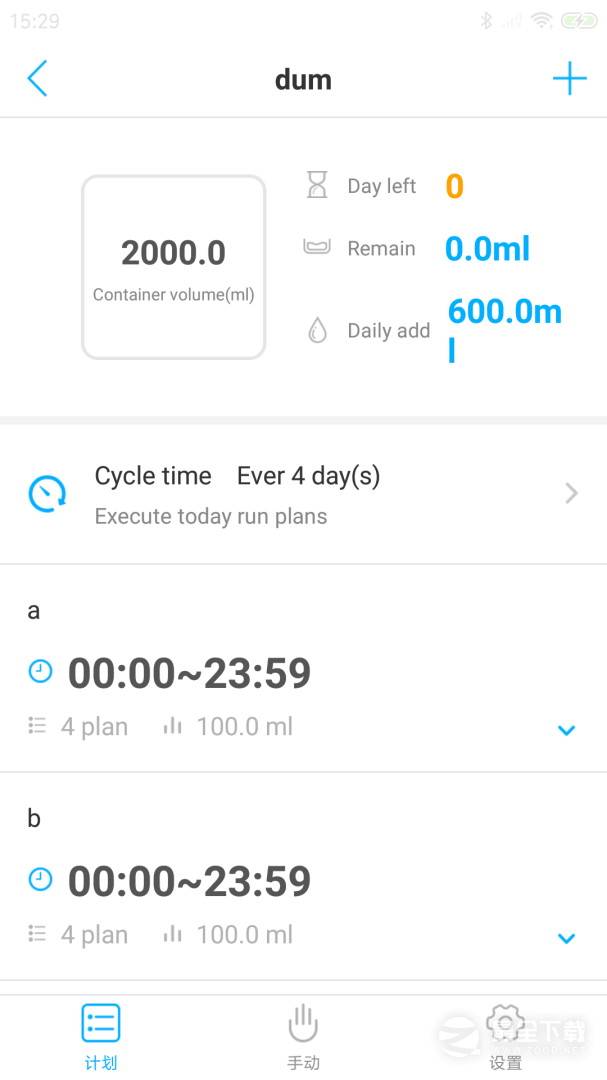
Task: Expand plan a using its down chevron
Action: (566, 730)
